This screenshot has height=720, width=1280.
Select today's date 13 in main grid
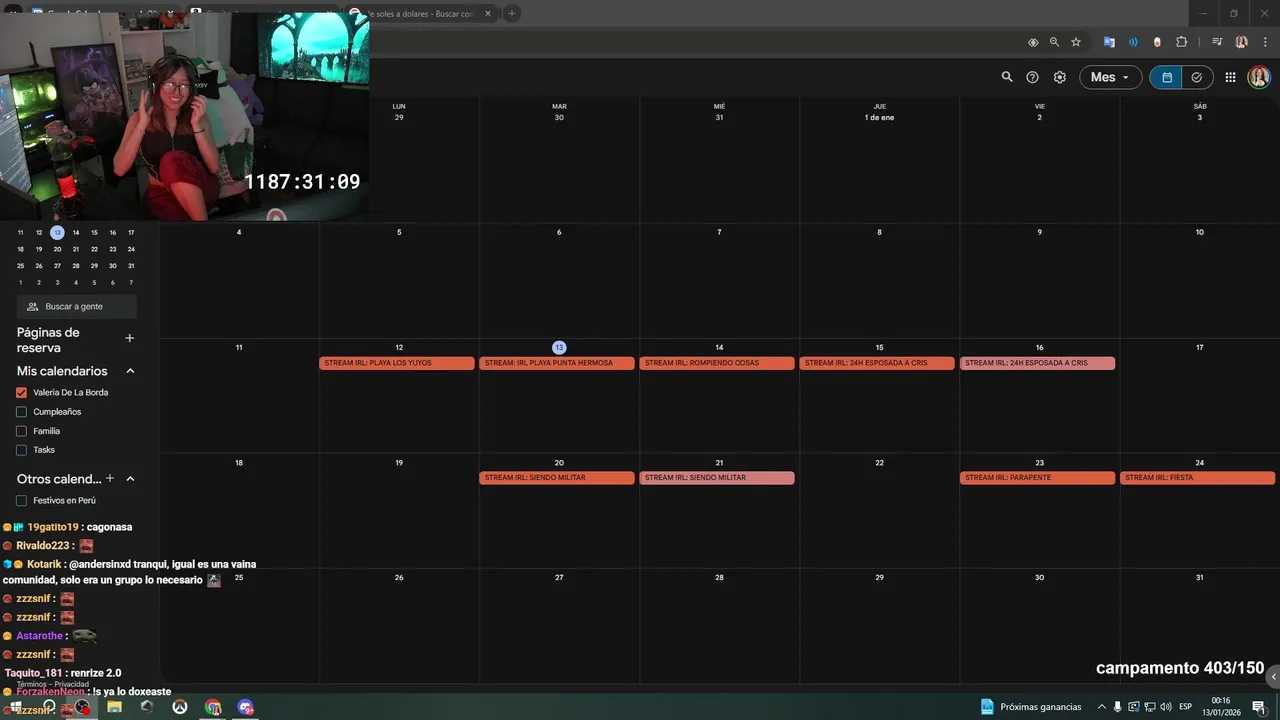click(x=559, y=347)
